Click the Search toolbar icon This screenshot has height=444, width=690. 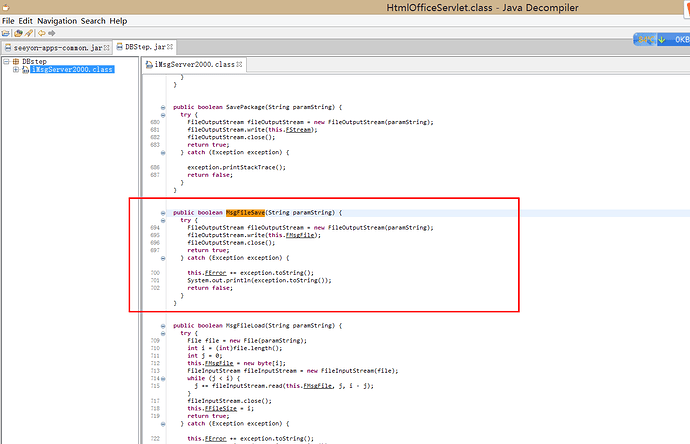click(29, 33)
